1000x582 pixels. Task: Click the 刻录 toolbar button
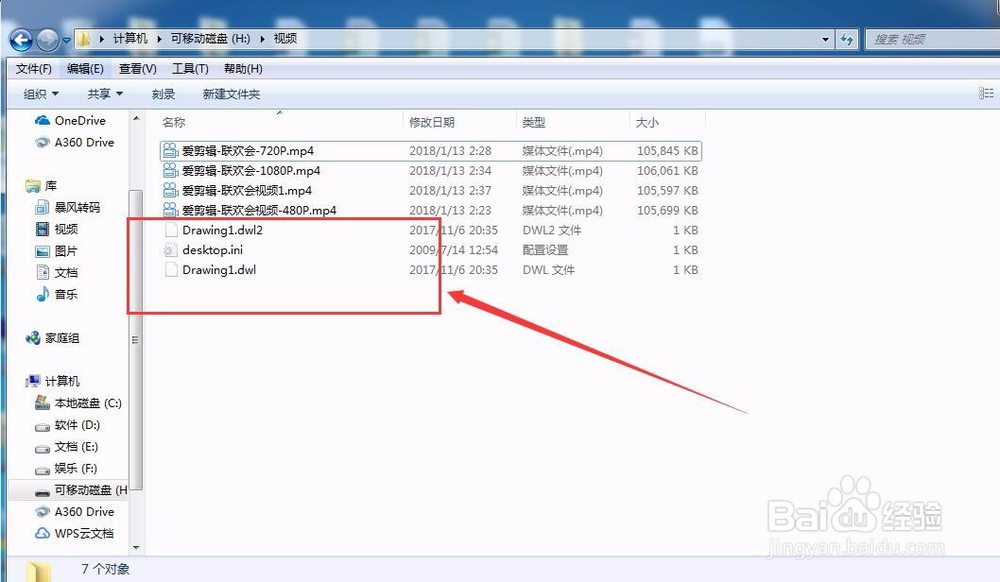pos(163,94)
